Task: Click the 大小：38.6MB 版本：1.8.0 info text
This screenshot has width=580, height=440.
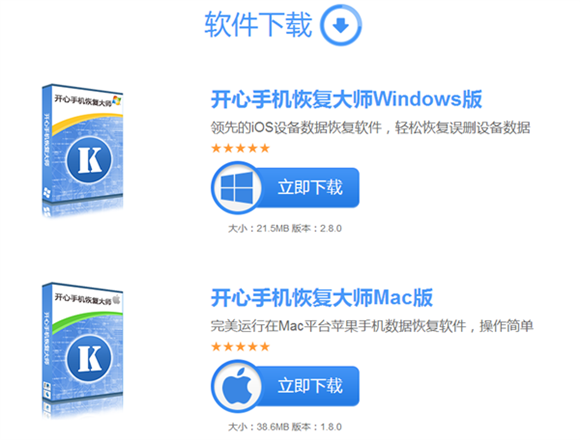Action: 285,427
